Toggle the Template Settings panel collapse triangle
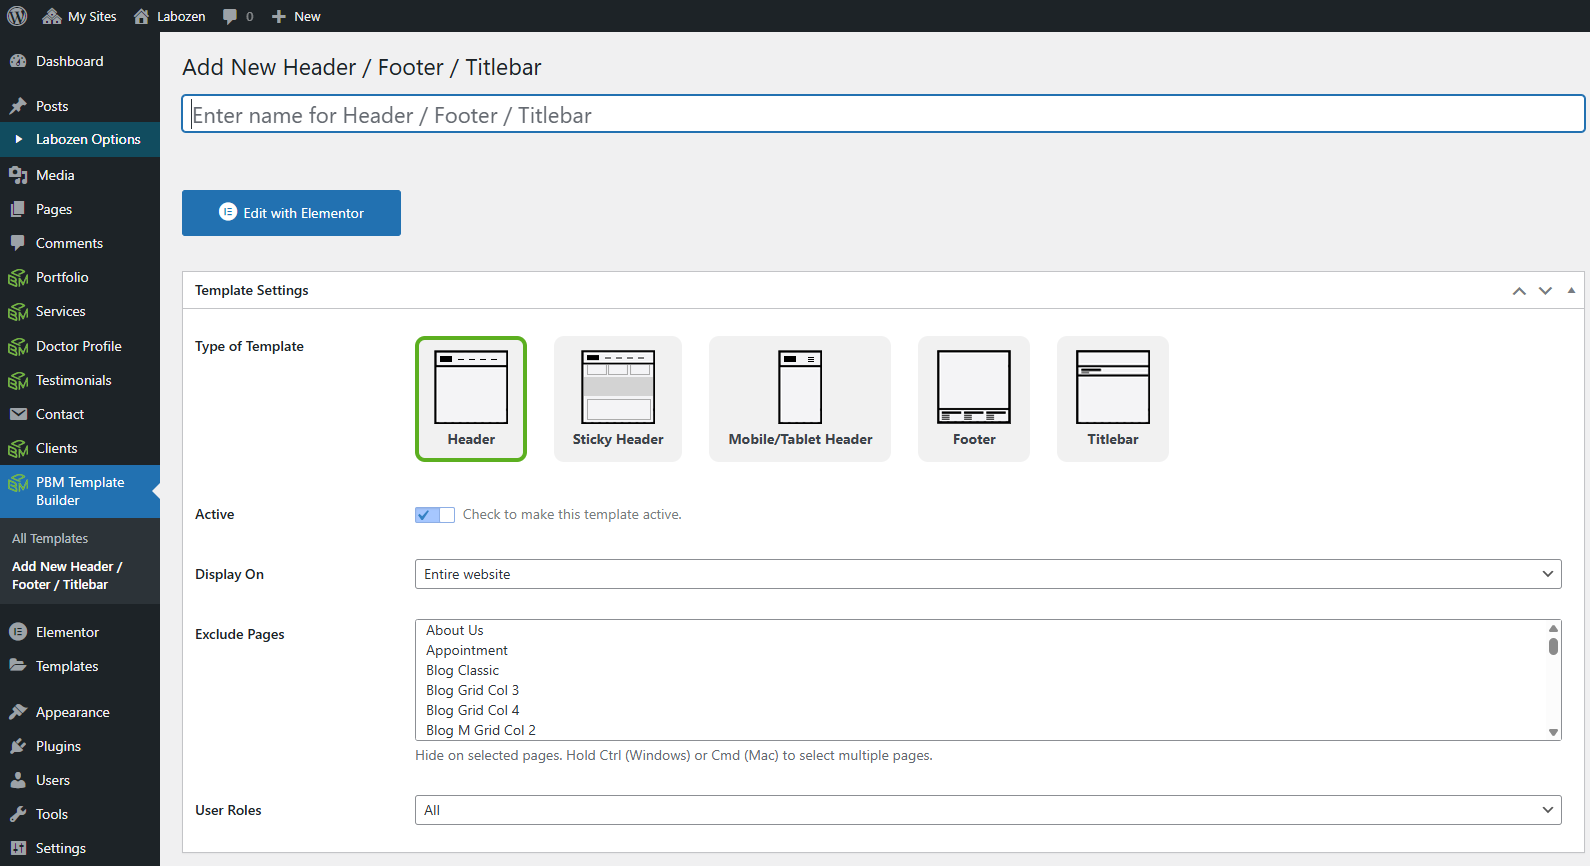The image size is (1590, 866). [1571, 290]
